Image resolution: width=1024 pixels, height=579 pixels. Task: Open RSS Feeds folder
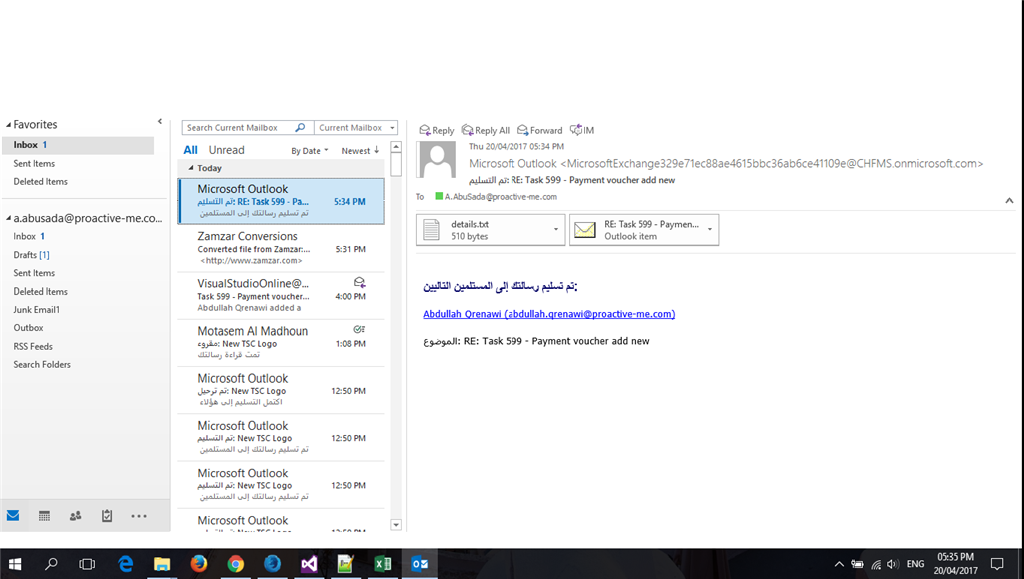tap(33, 347)
